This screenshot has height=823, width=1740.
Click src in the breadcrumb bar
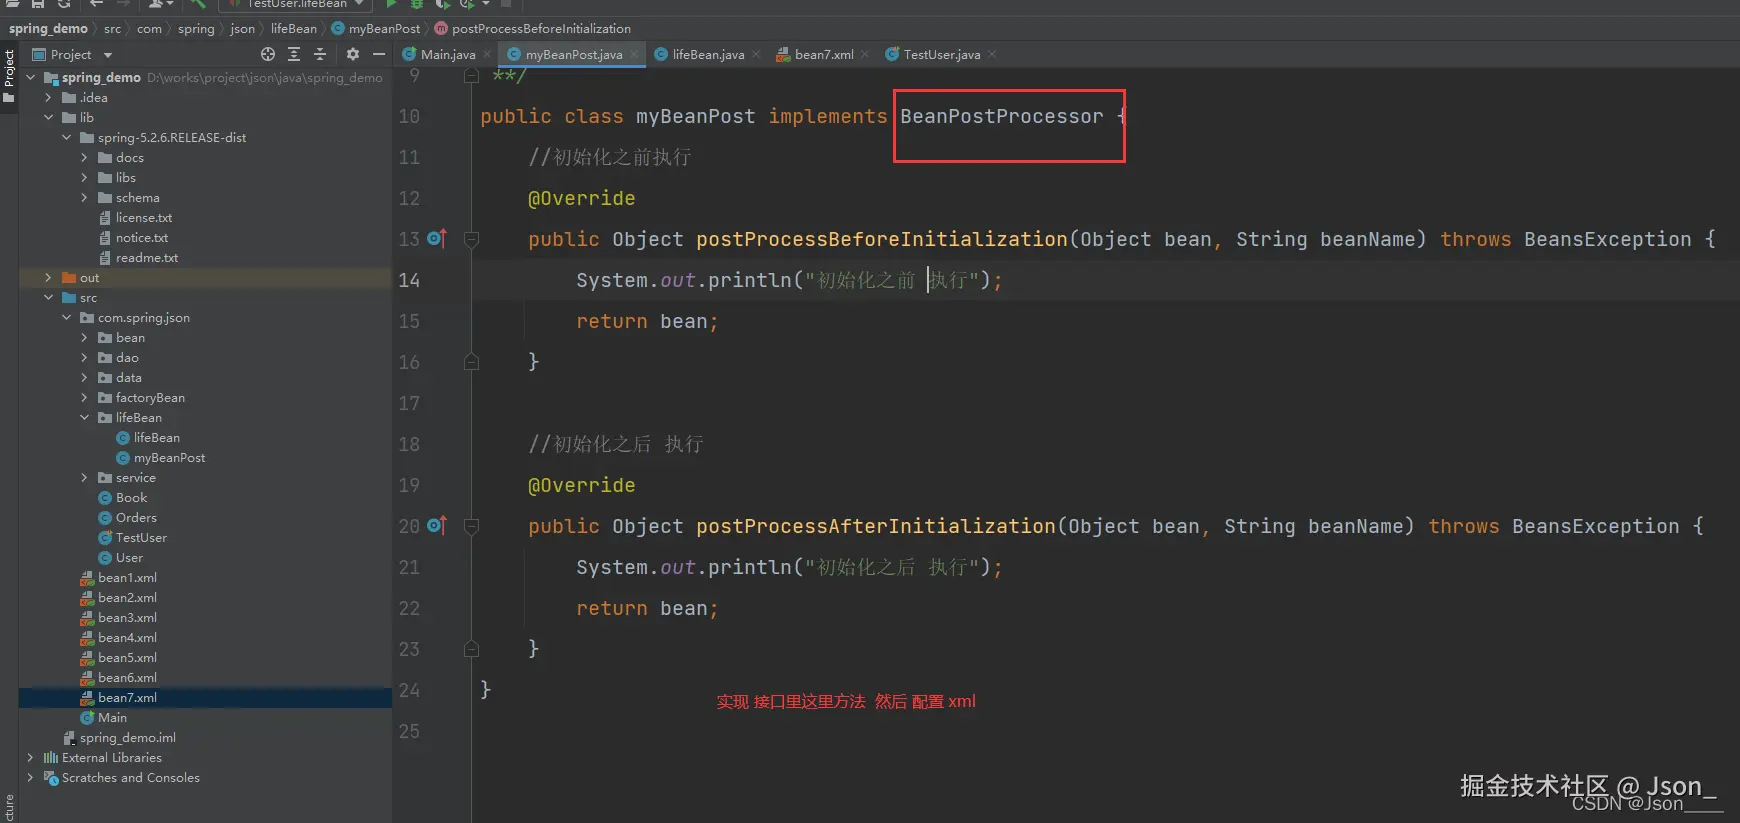112,28
